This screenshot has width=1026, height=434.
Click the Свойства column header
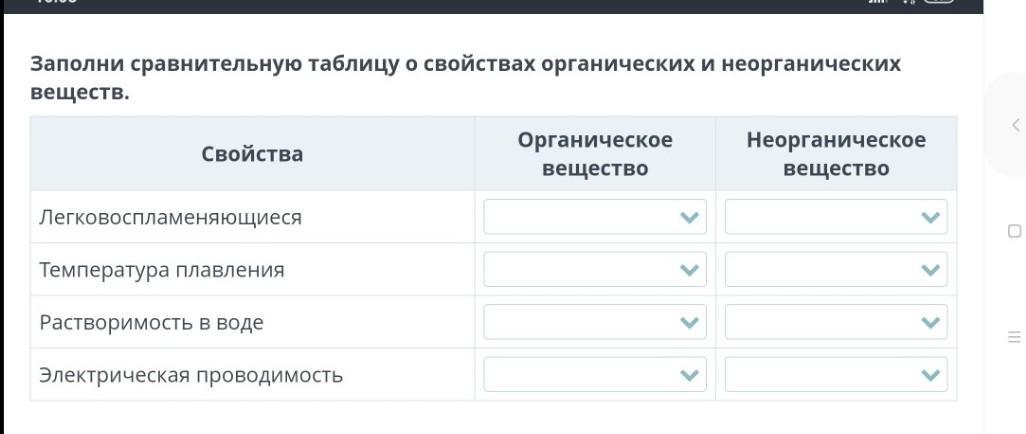[x=252, y=154]
